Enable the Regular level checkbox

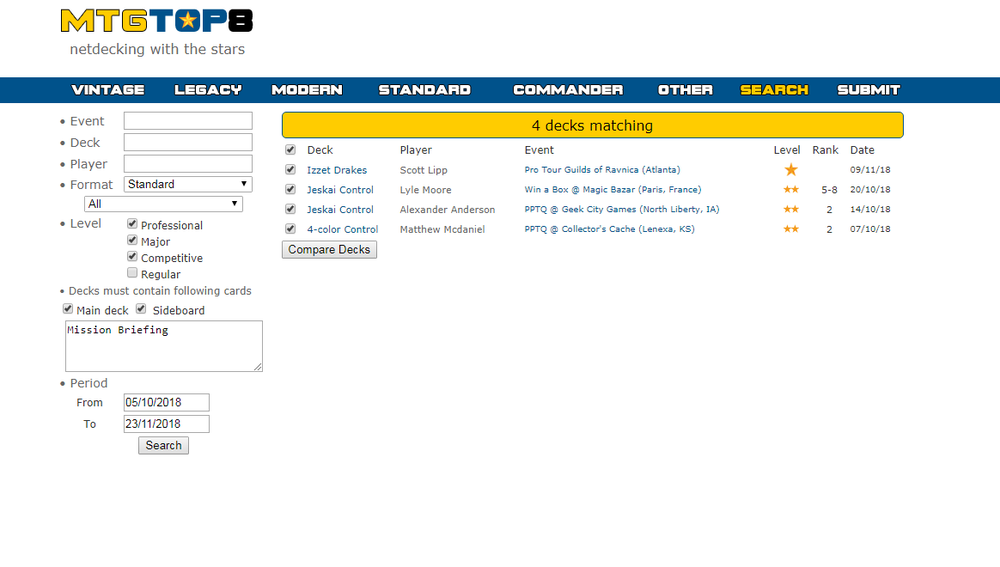[x=132, y=273]
